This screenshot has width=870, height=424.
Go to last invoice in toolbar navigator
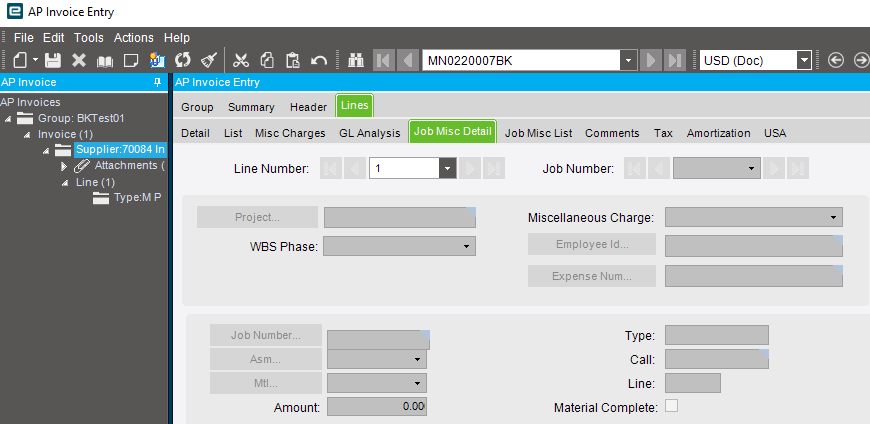tap(675, 60)
